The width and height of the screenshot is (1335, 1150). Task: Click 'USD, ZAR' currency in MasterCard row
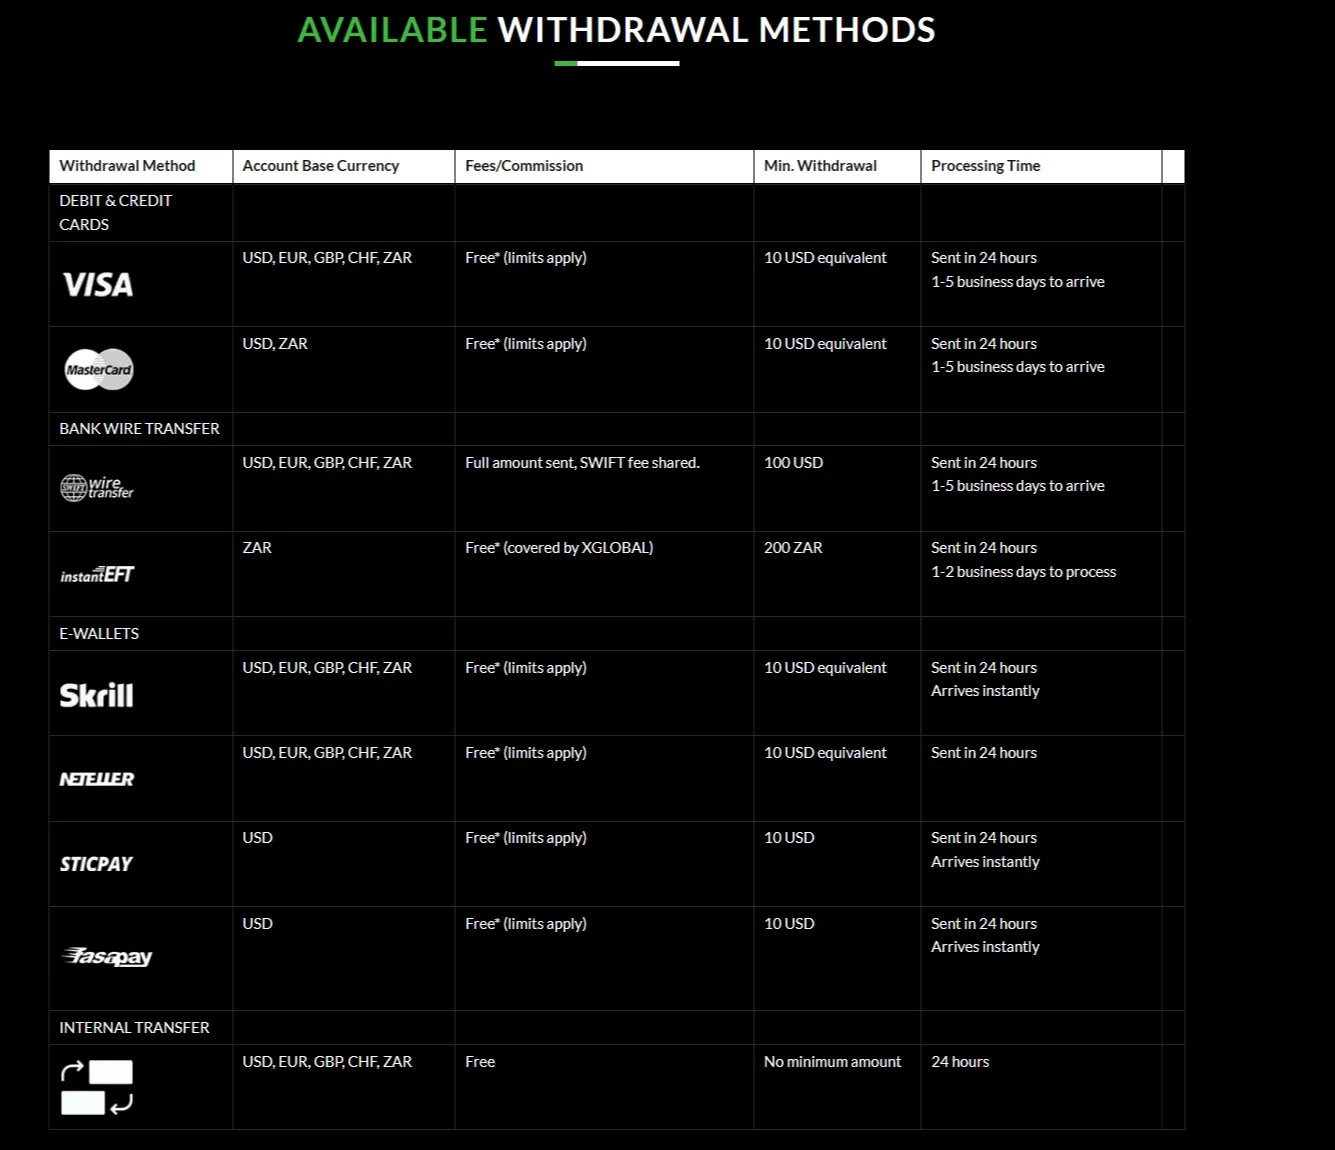pos(275,343)
